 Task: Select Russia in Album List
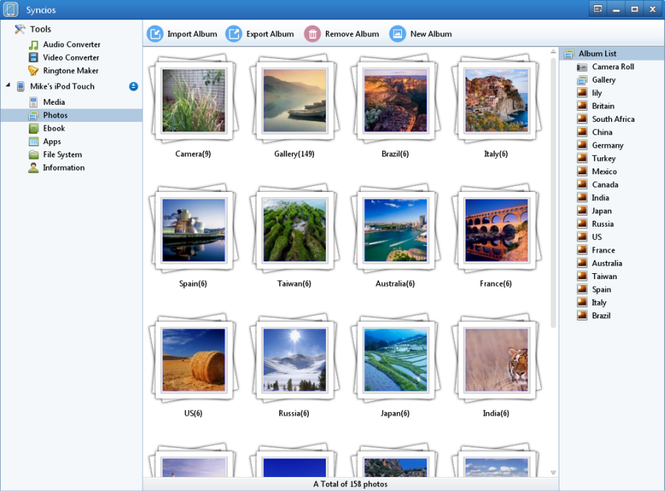click(595, 224)
